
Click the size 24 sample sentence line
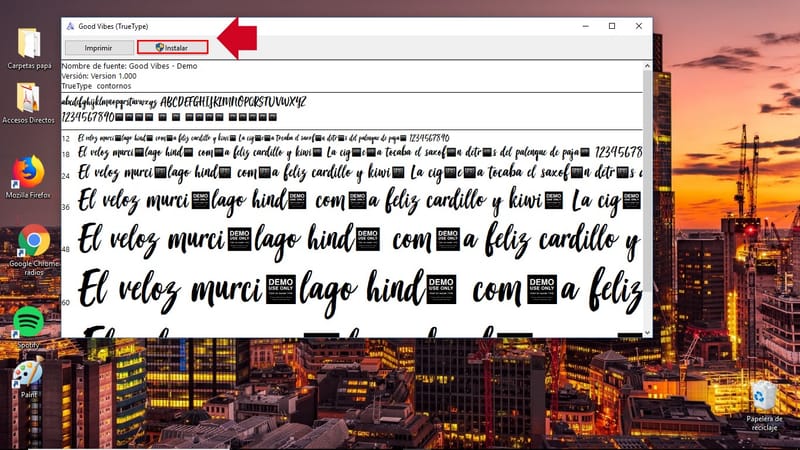[x=360, y=172]
